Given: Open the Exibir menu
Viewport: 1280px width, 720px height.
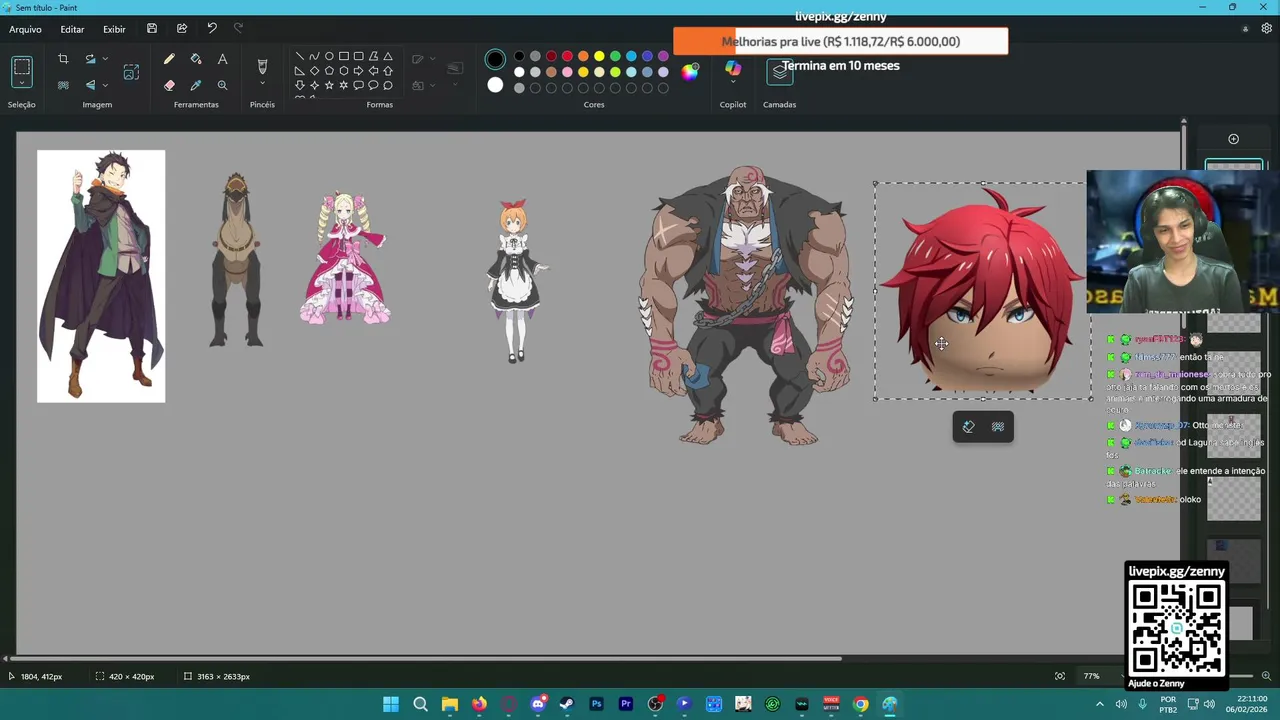Looking at the screenshot, I should [x=114, y=29].
